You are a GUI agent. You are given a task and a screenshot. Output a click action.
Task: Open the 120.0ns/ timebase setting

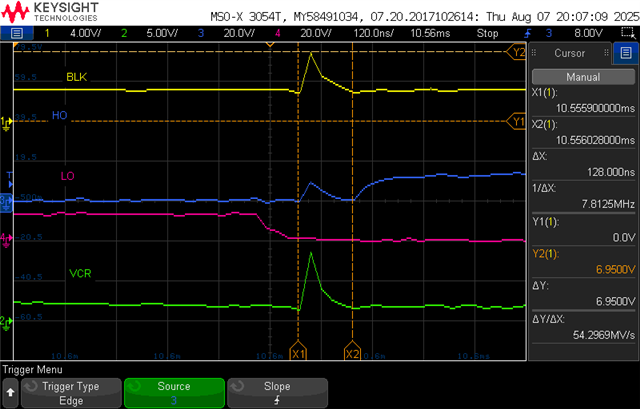[373, 33]
